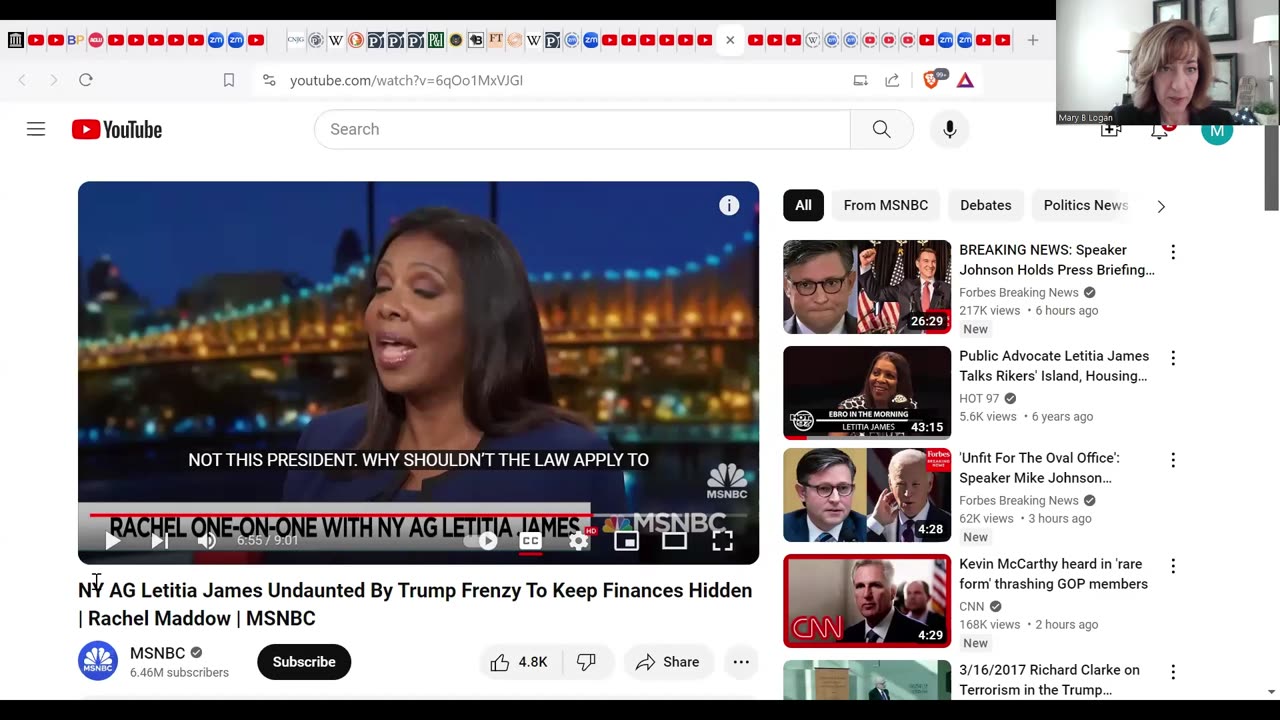Show more filter chips with the right chevron

(x=1161, y=206)
